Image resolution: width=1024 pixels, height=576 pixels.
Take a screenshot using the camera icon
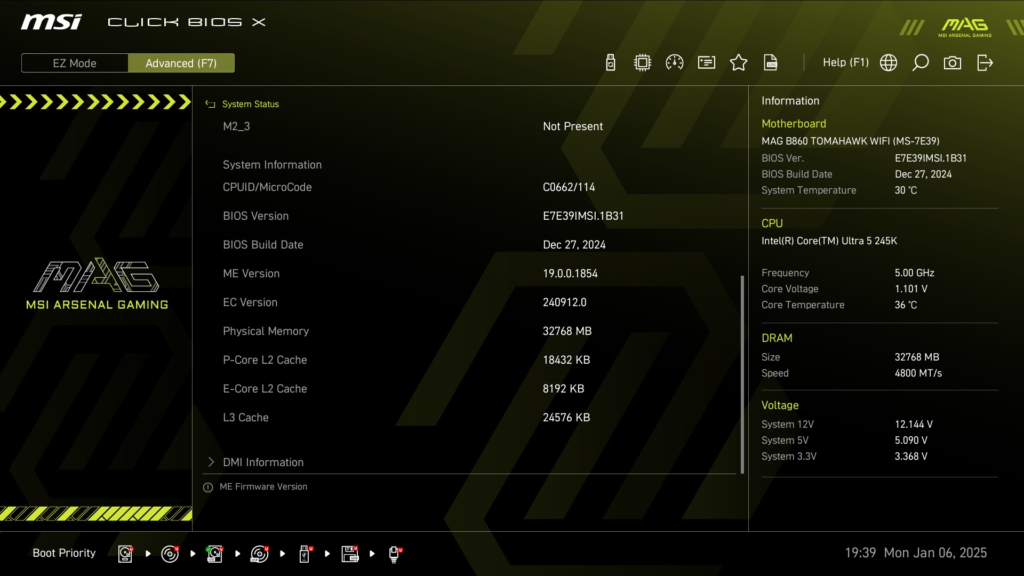tap(952, 62)
